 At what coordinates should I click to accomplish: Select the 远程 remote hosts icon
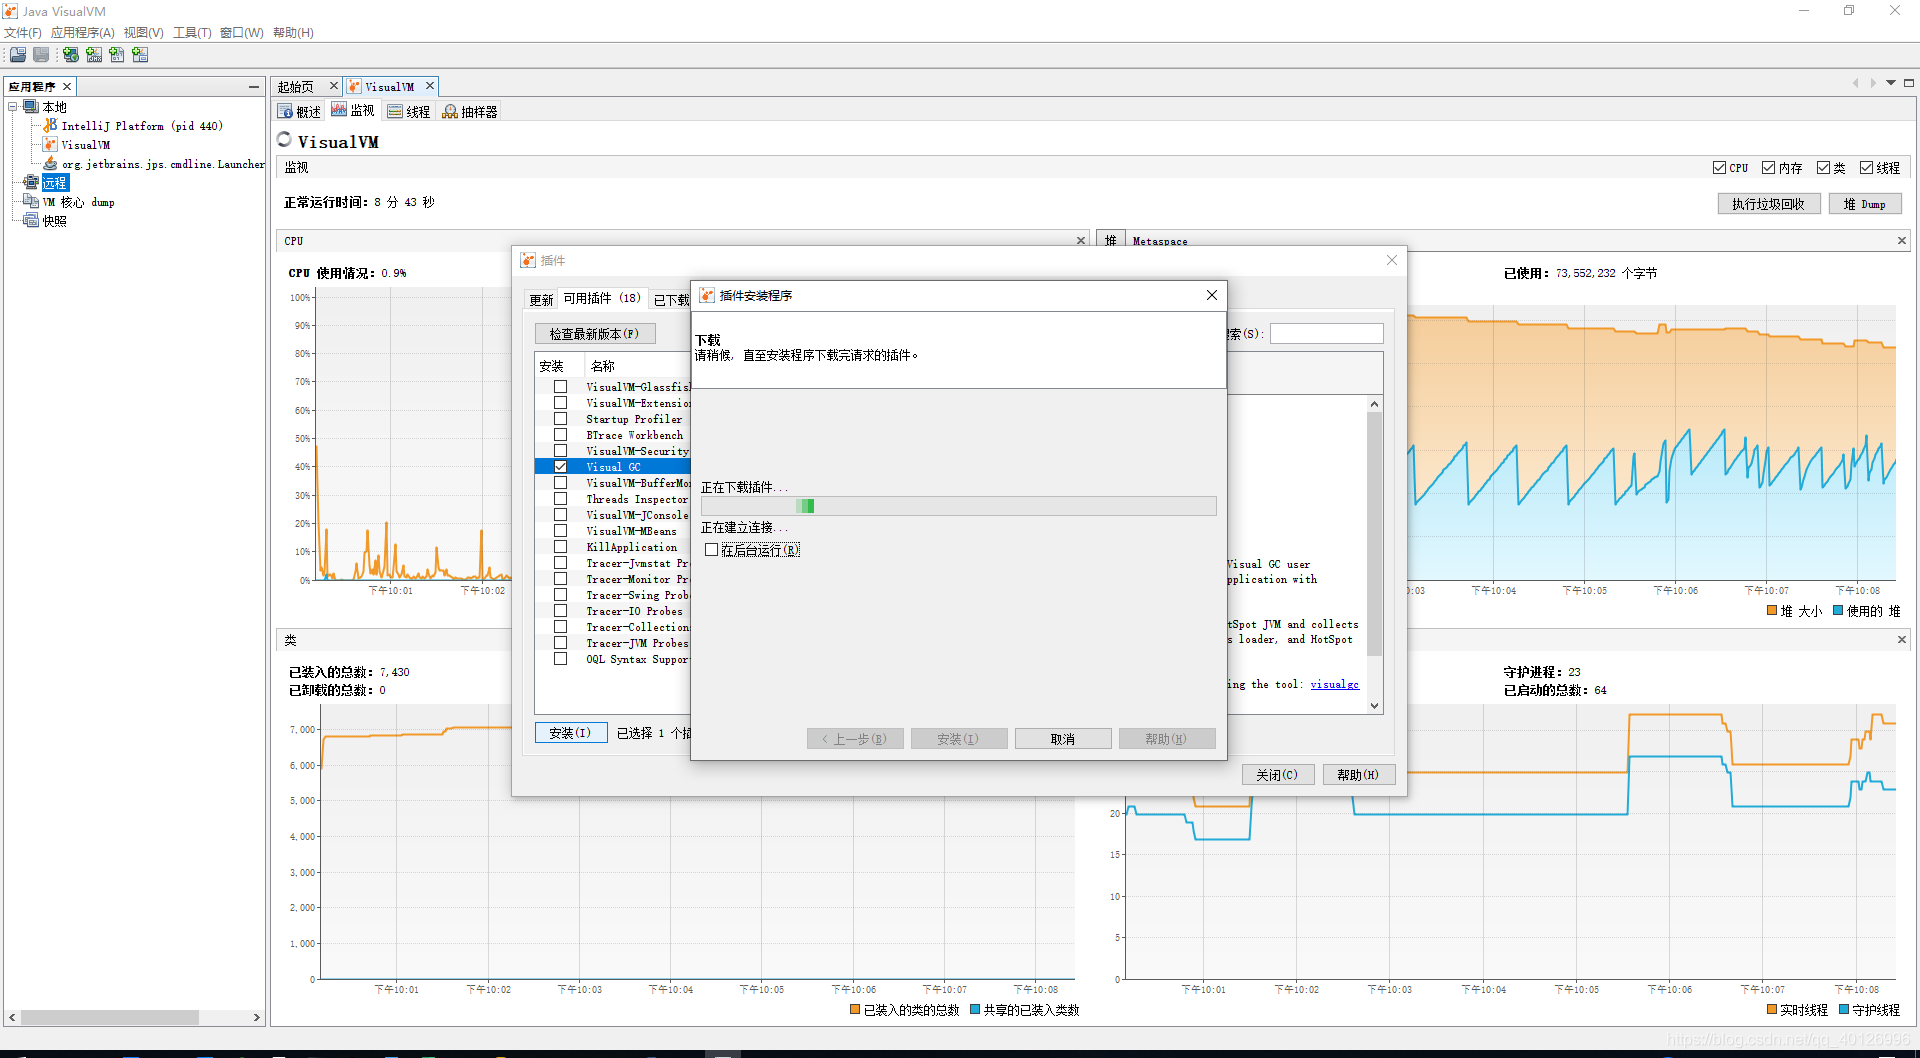coord(31,183)
